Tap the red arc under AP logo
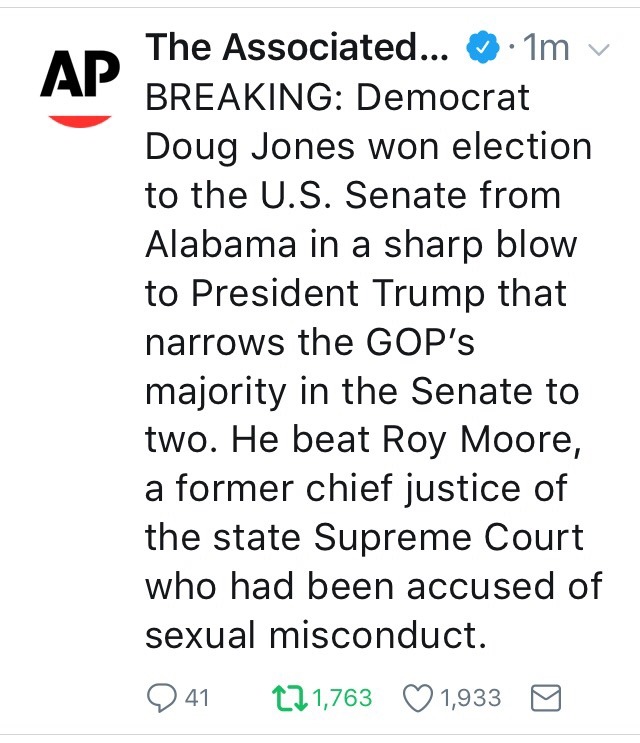Viewport: 640px width, 743px height. (x=80, y=121)
